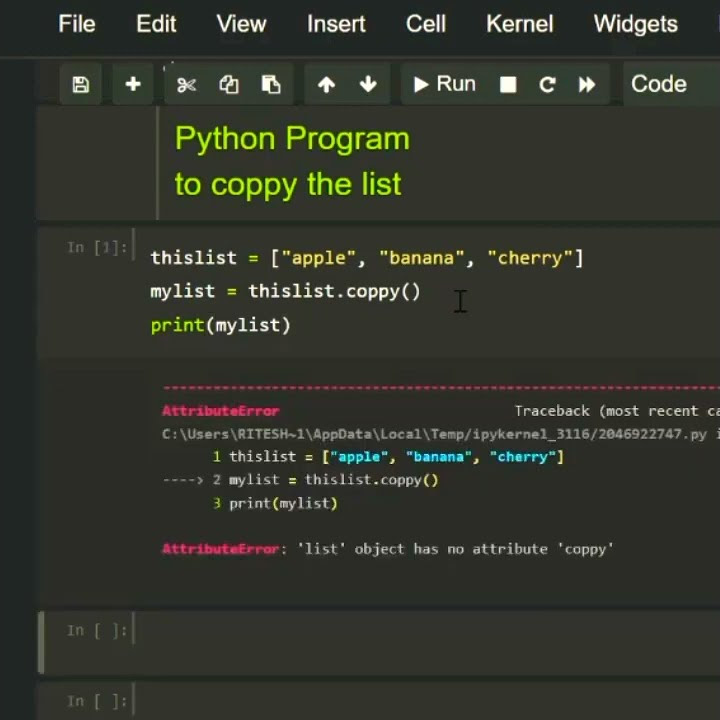Click the 'mylist = thislist.coppy()' code line
720x720 pixels.
tap(285, 292)
